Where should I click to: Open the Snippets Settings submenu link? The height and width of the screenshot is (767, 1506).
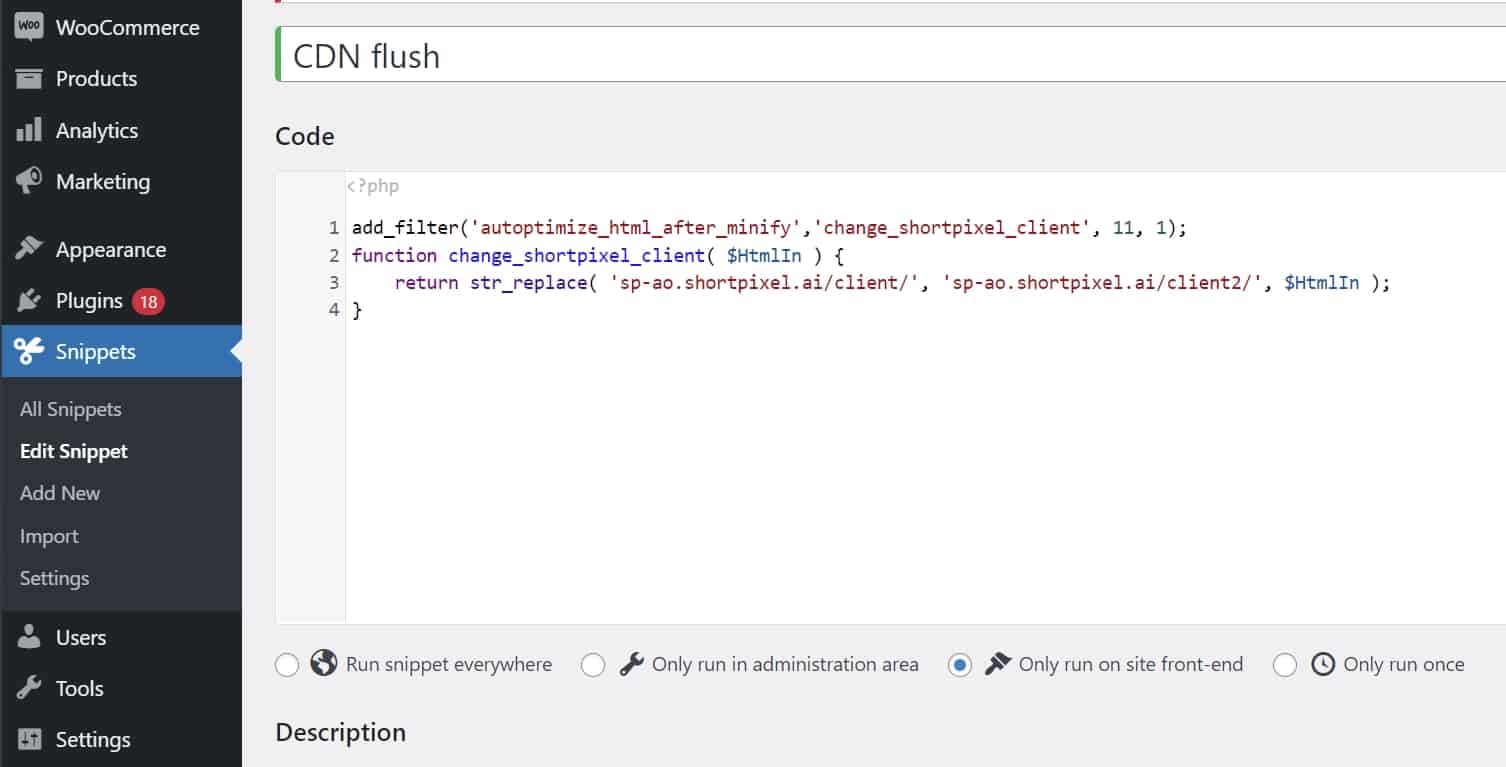click(54, 578)
